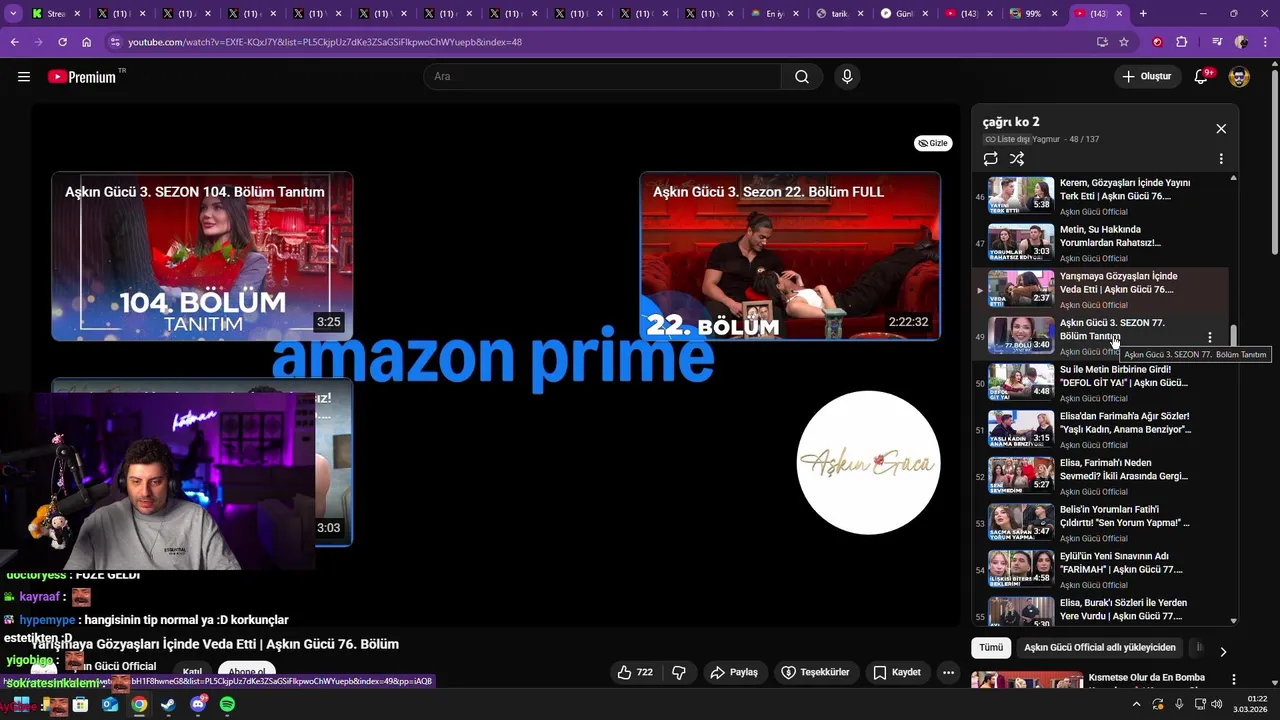The image size is (1280, 720).
Task: Open the YouTube hamburger guide menu
Action: click(x=24, y=77)
